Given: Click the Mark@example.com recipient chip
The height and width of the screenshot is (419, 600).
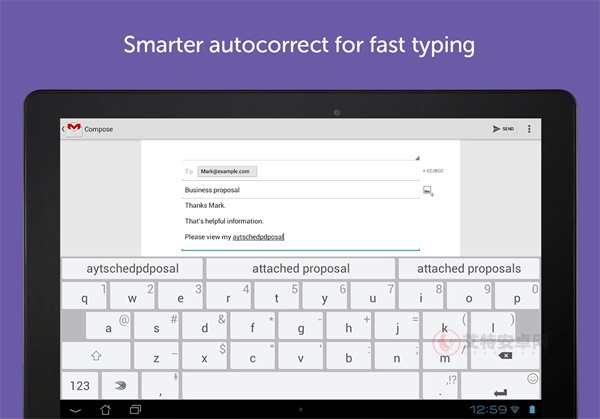Looking at the screenshot, I should 227,171.
